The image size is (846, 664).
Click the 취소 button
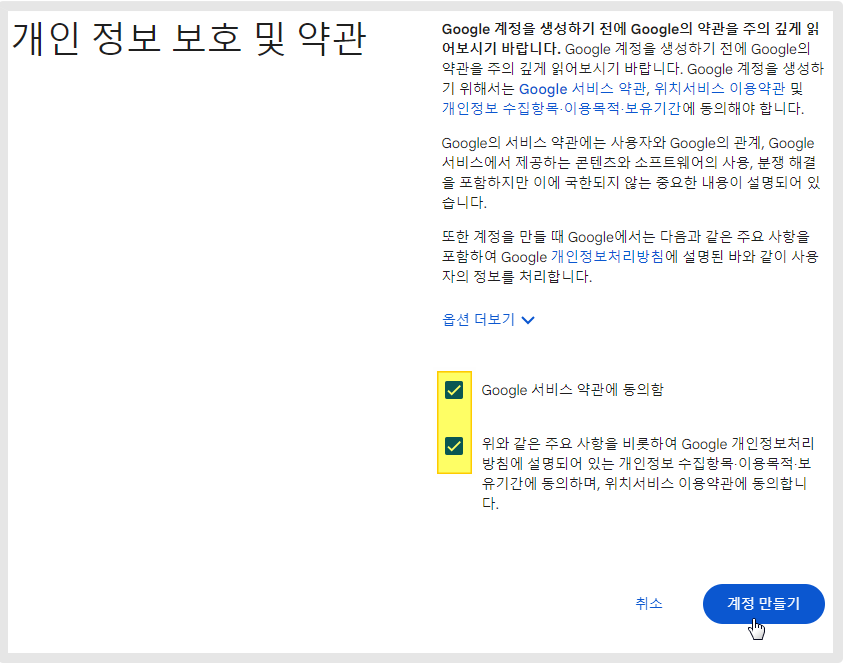coord(649,604)
